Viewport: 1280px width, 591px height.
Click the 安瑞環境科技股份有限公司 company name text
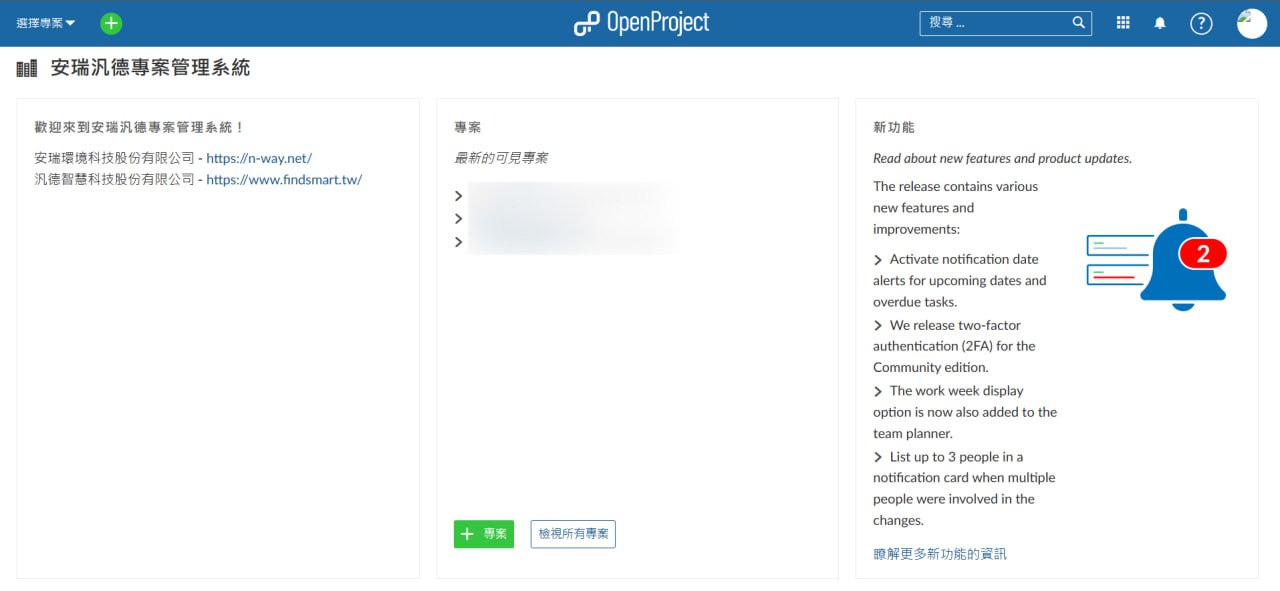(114, 158)
